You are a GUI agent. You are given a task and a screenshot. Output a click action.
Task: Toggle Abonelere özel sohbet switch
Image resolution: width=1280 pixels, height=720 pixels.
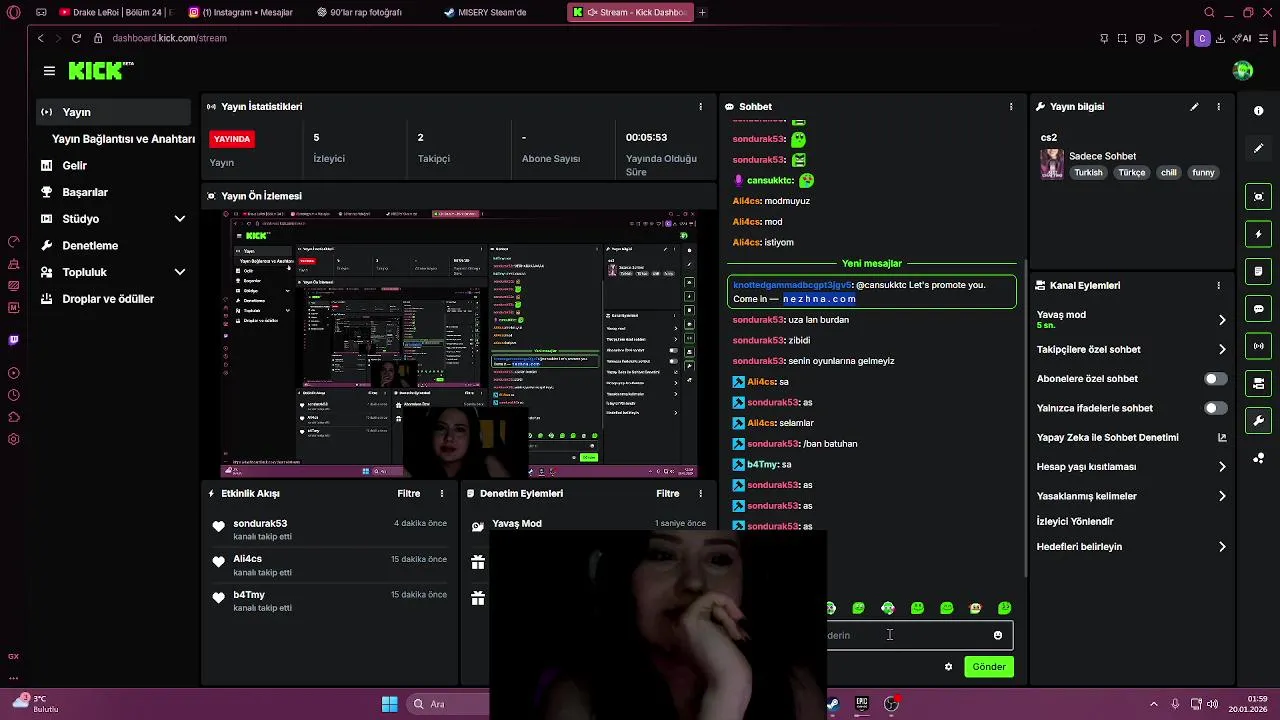pos(1215,379)
